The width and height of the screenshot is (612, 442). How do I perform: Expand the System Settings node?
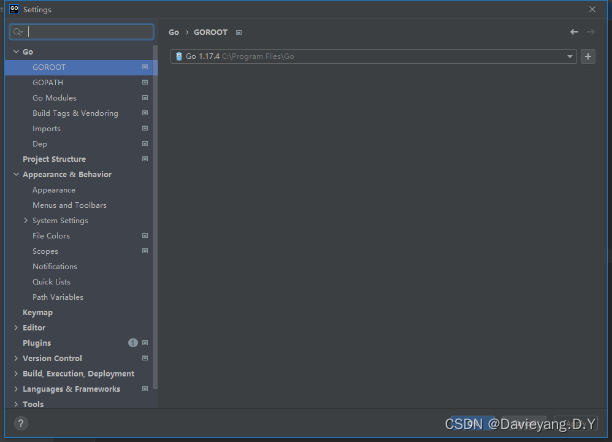click(x=26, y=221)
